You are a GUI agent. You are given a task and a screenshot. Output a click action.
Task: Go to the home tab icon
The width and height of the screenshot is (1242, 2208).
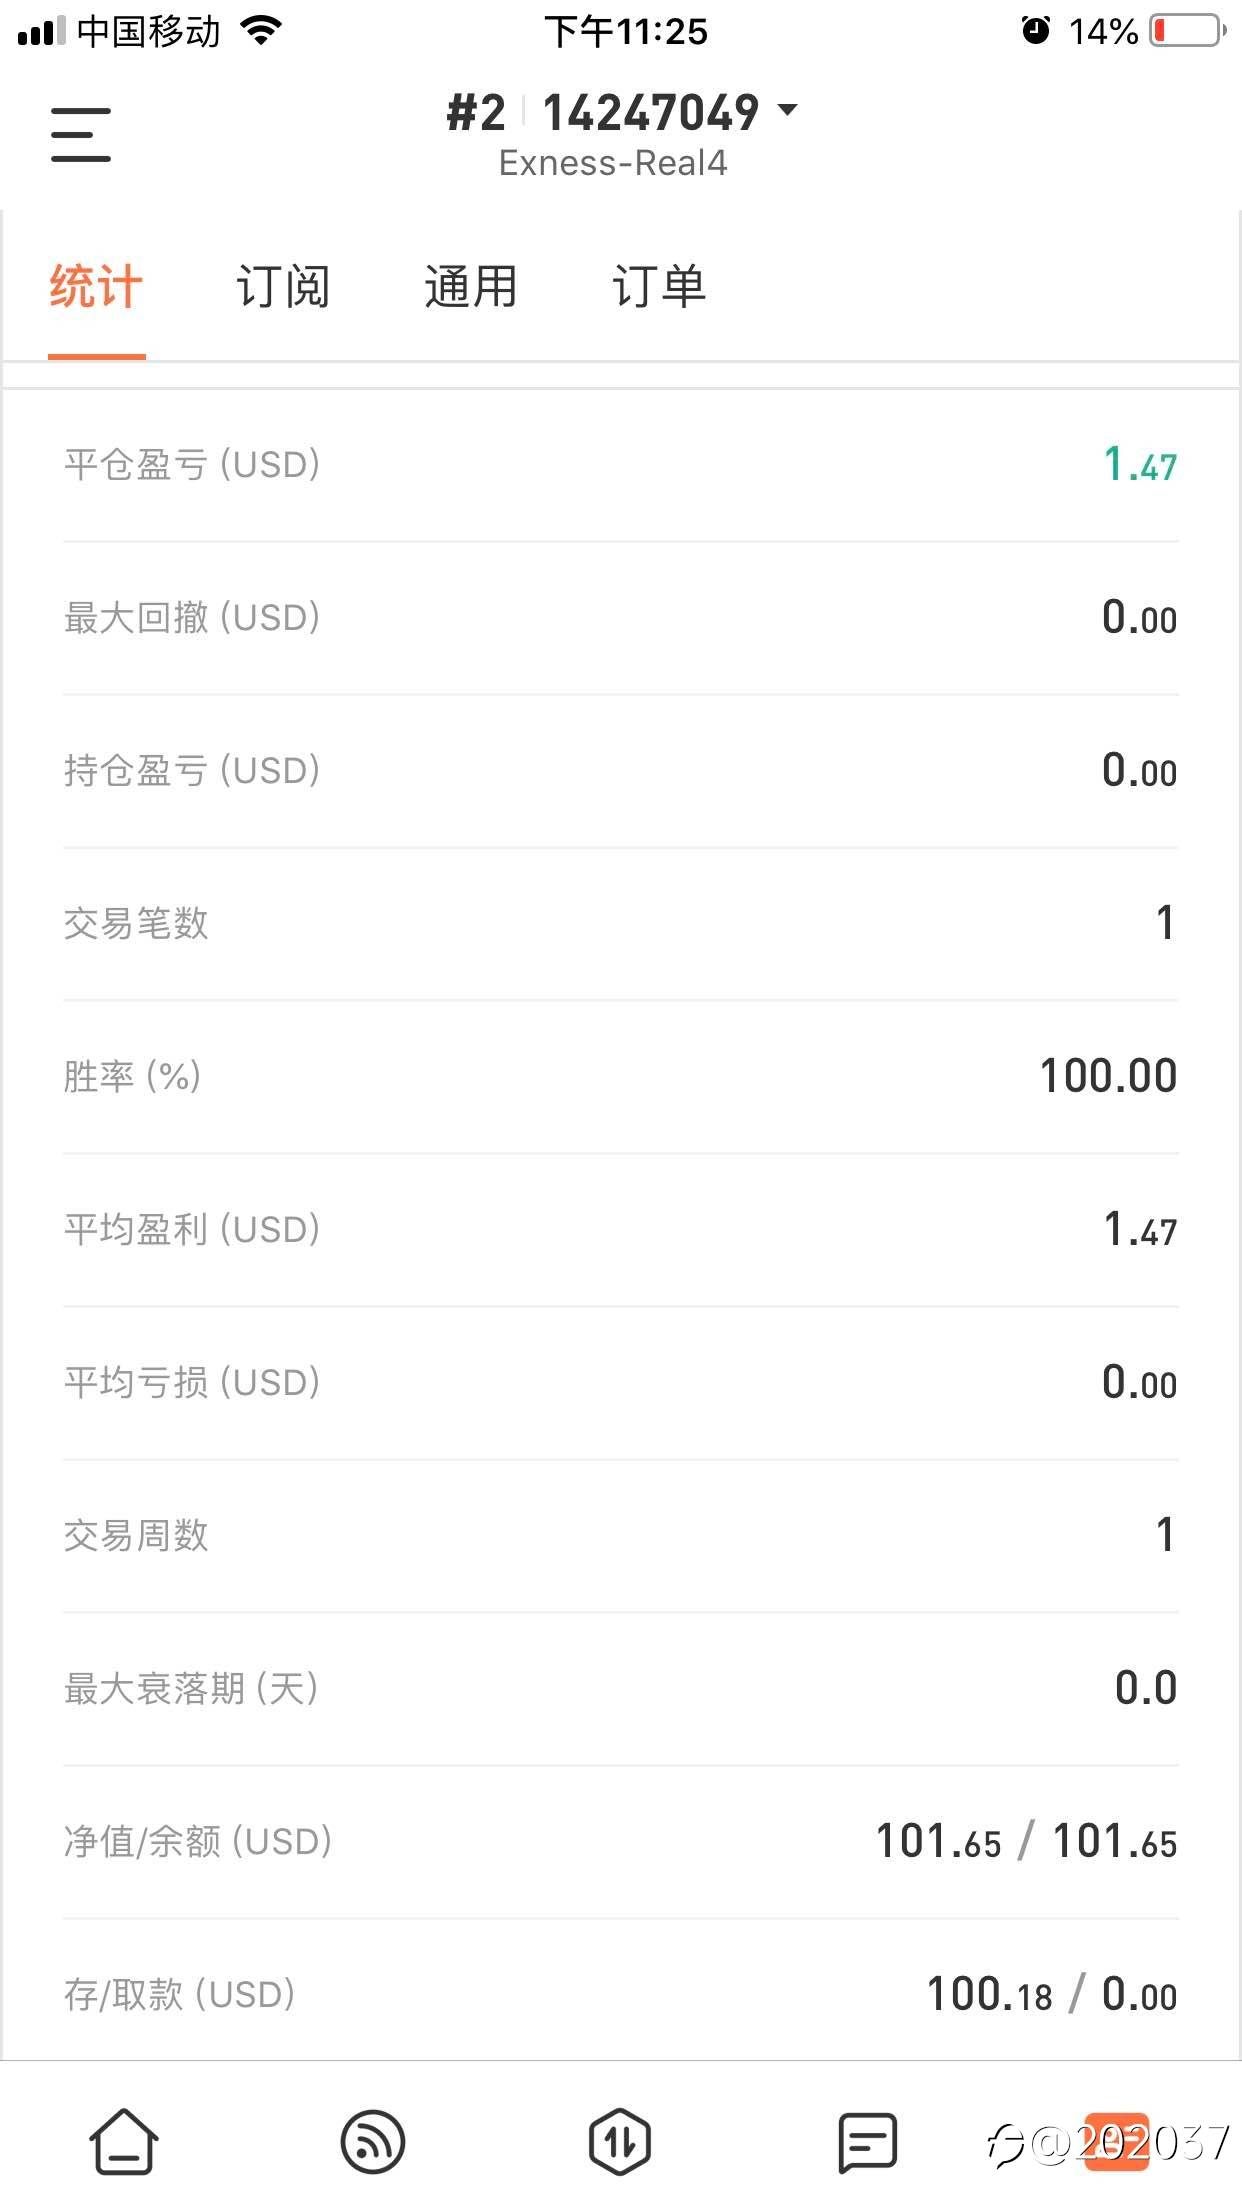(124, 2142)
